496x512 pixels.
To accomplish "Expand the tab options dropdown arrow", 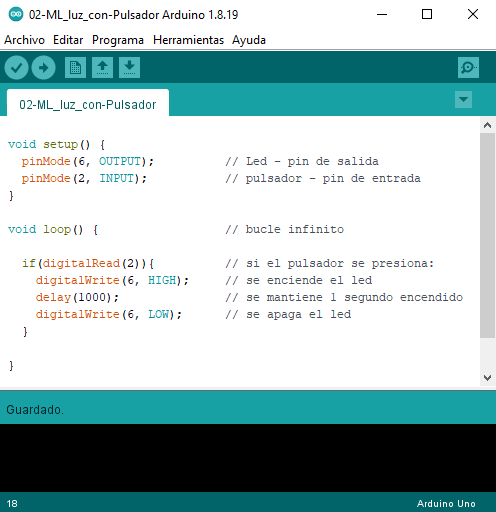I will tap(463, 99).
